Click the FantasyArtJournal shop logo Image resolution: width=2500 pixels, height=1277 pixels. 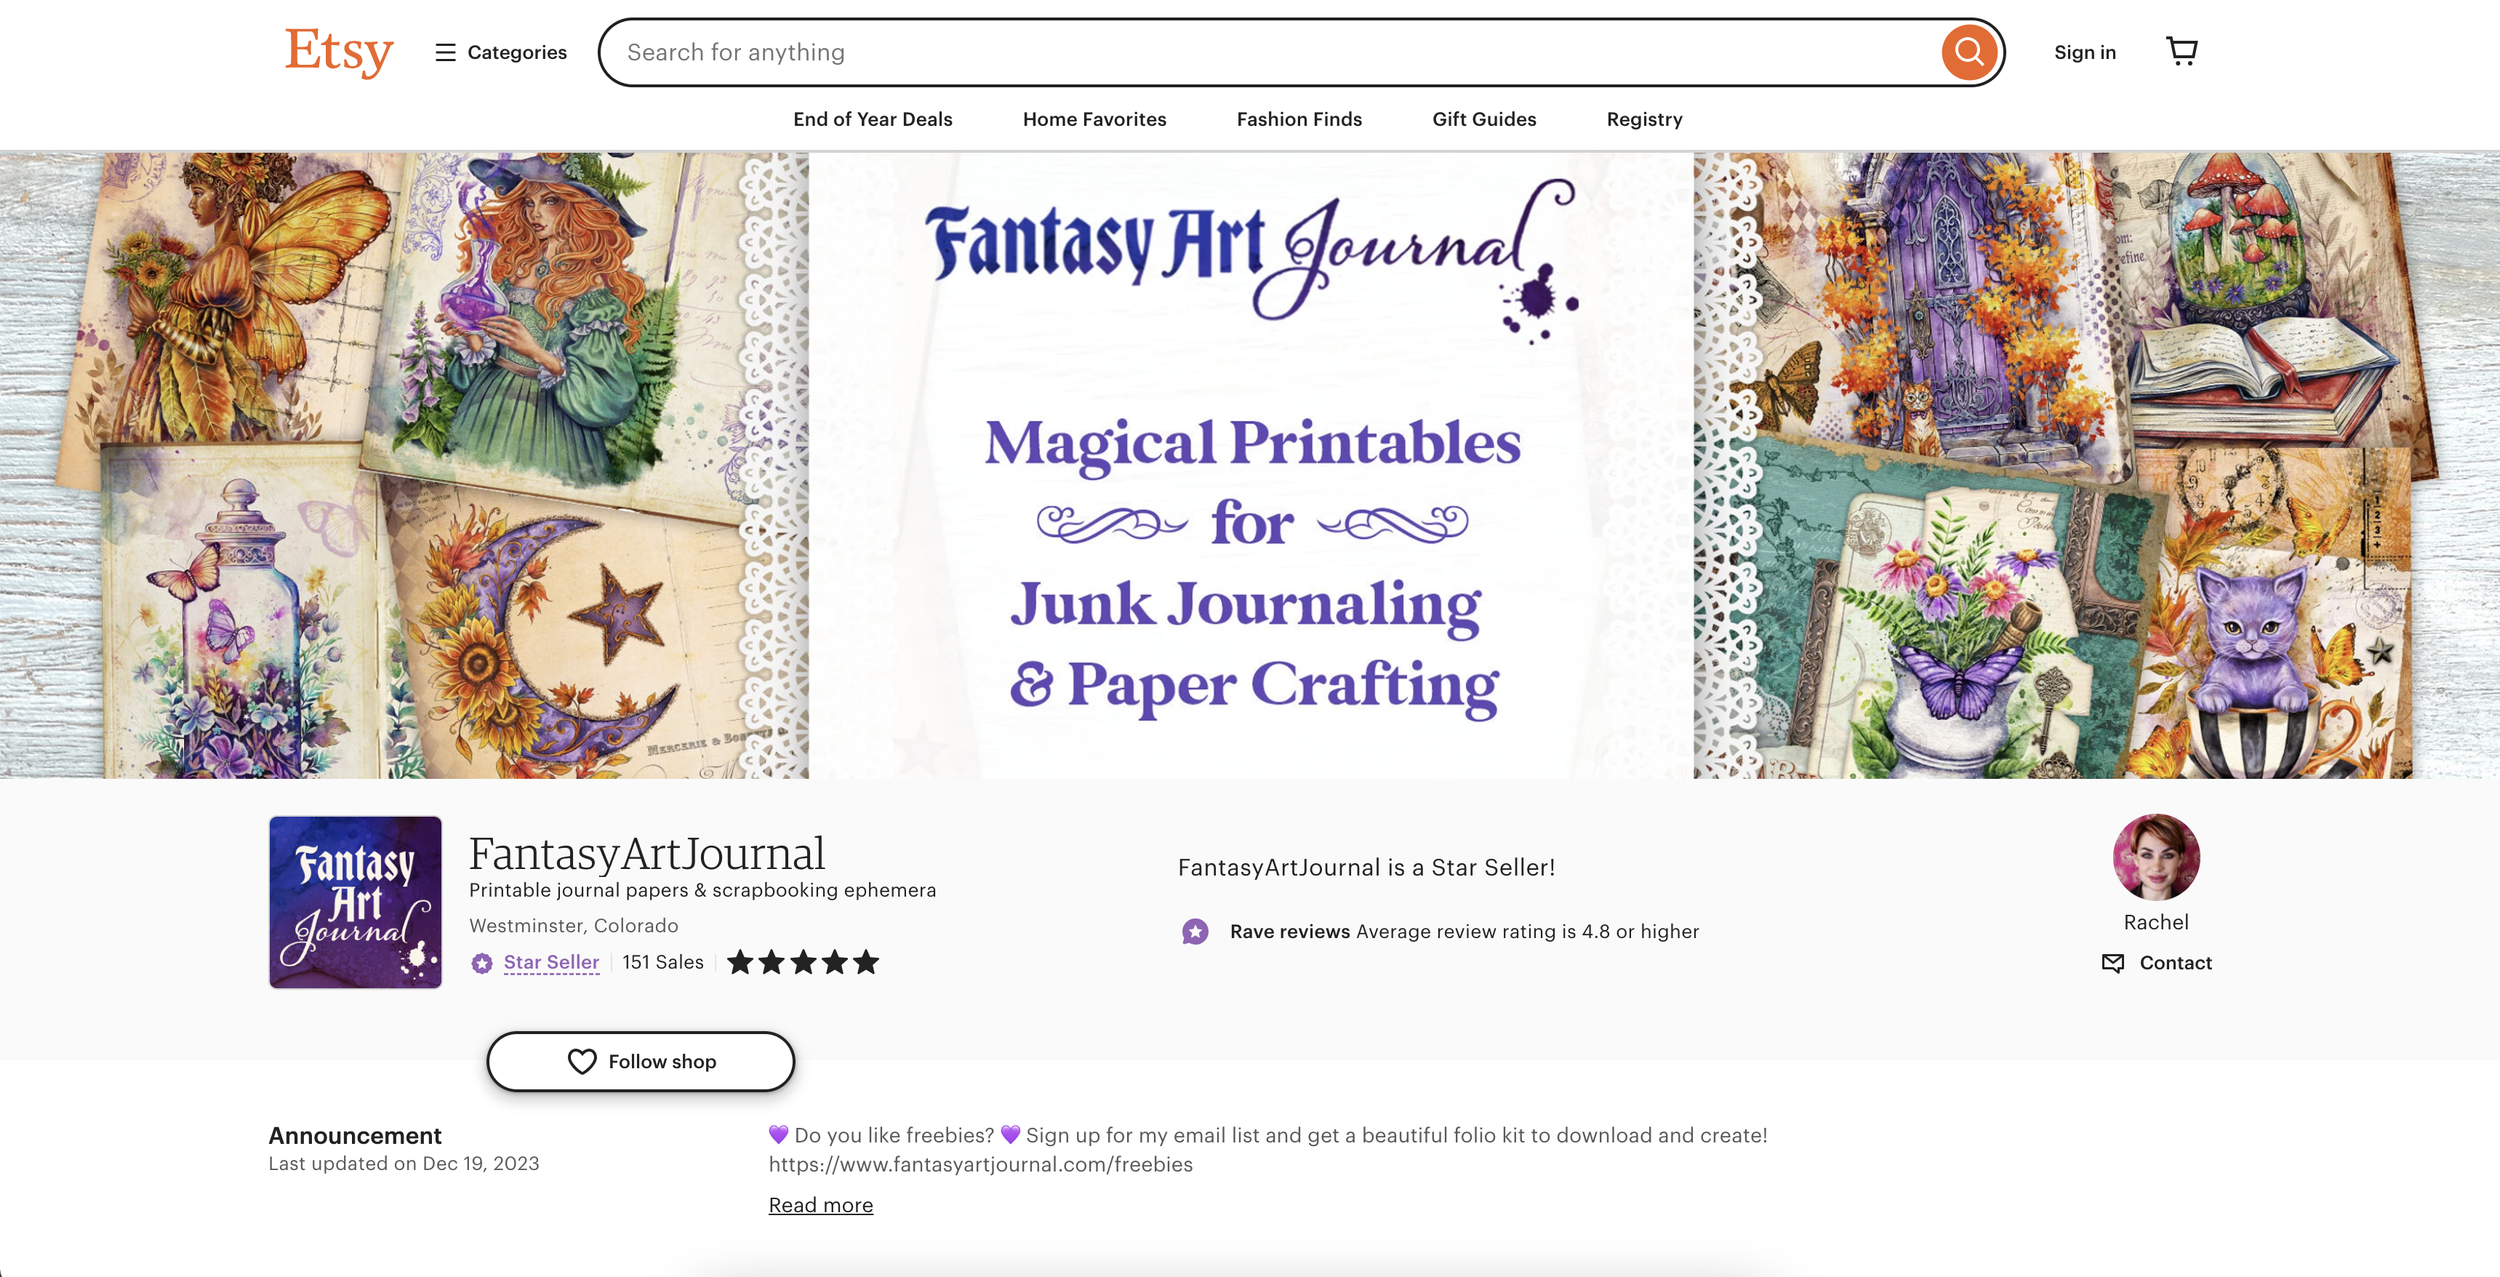pos(355,902)
